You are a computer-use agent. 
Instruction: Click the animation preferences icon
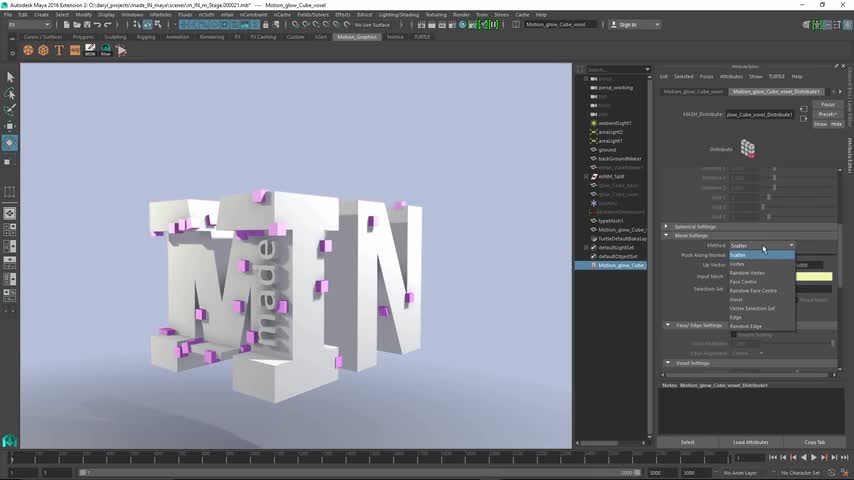844,473
